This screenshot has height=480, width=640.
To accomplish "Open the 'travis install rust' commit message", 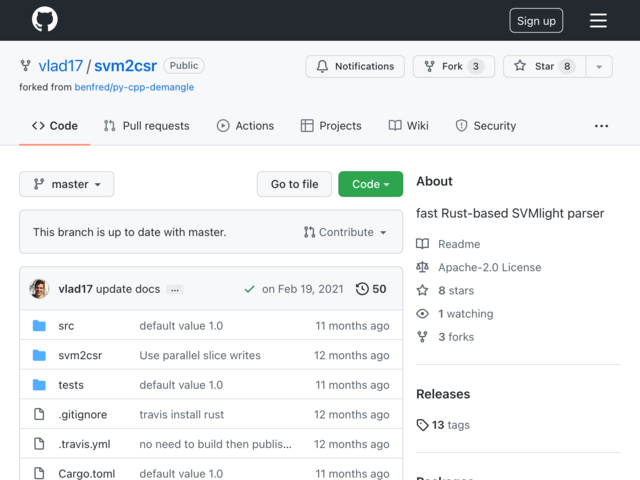I will point(182,415).
